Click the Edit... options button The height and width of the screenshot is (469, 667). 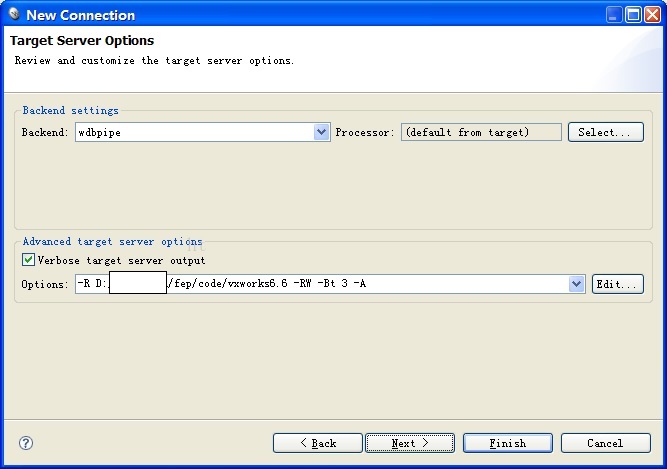(x=618, y=284)
